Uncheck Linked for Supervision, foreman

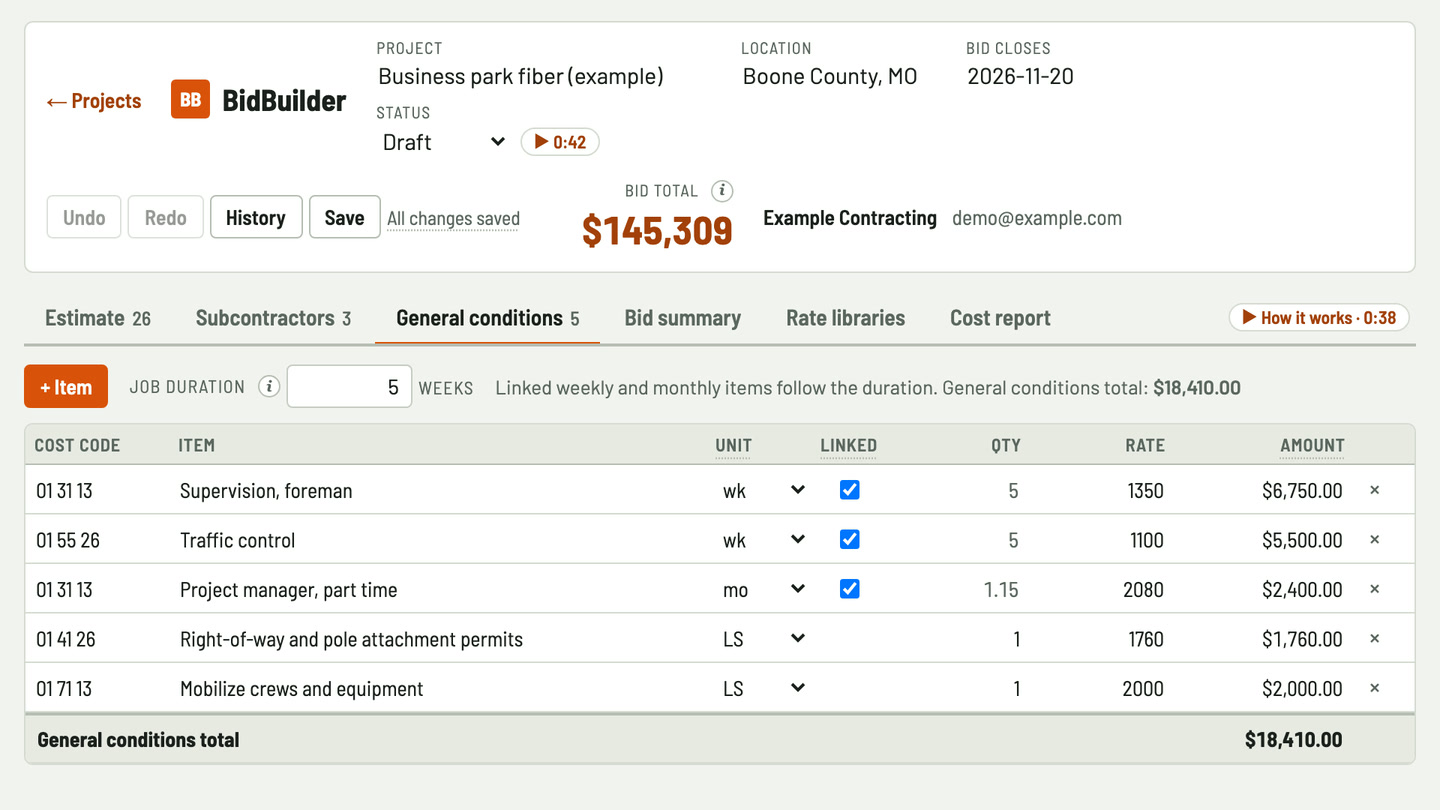pyautogui.click(x=849, y=490)
